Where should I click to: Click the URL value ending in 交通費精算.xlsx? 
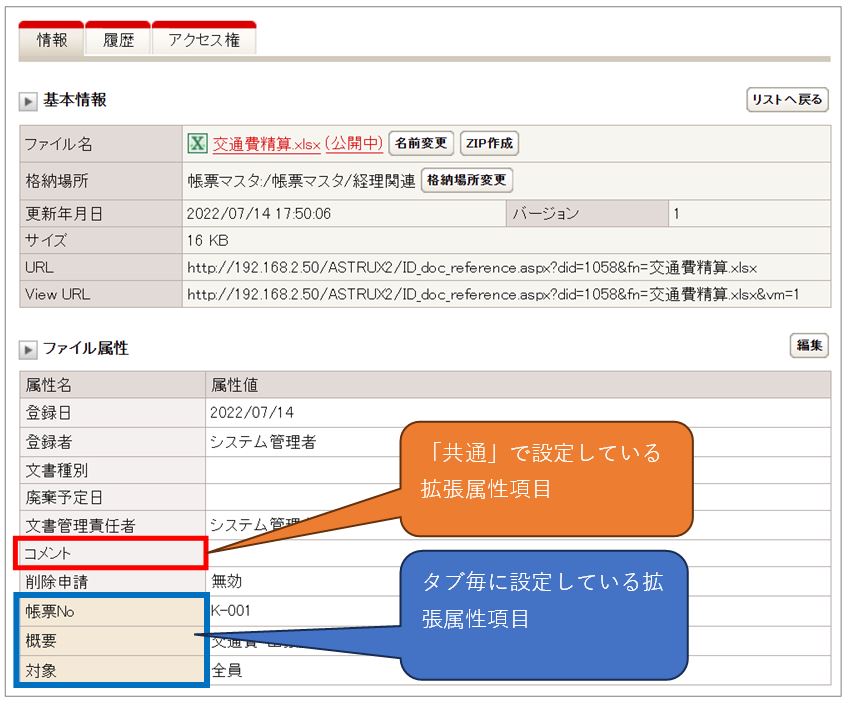[x=472, y=268]
